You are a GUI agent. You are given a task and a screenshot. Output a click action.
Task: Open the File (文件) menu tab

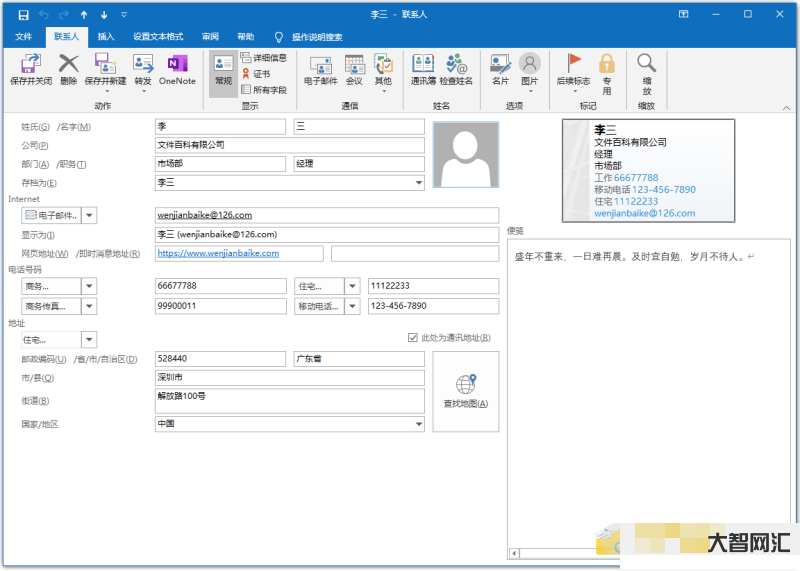[24, 36]
